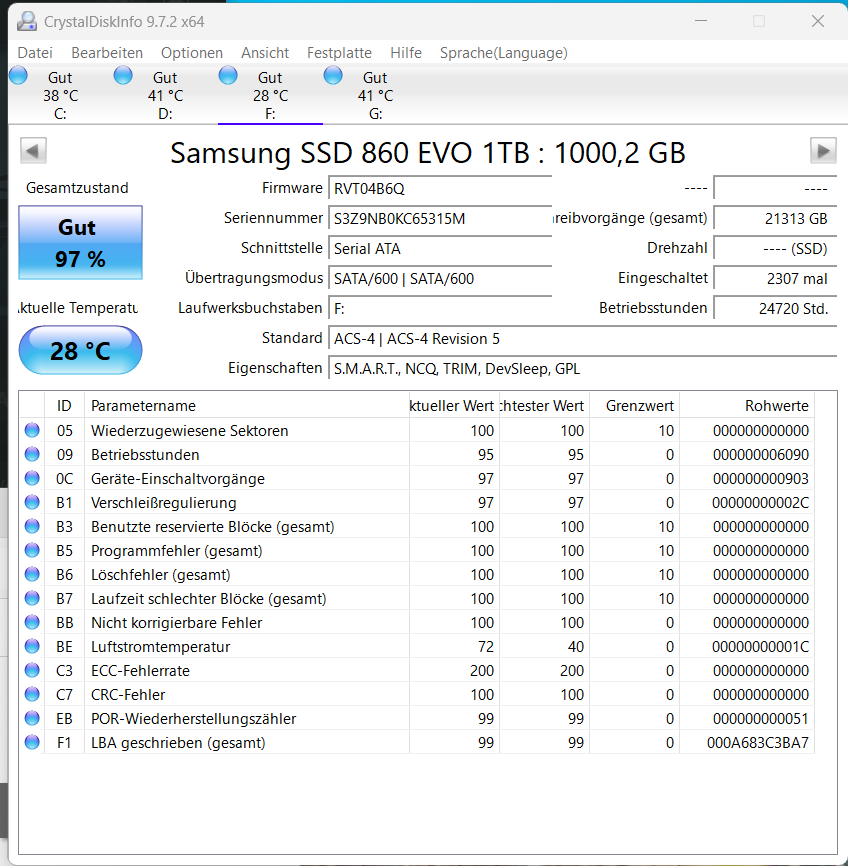Open the Festplatte menu
The image size is (848, 866).
[339, 53]
